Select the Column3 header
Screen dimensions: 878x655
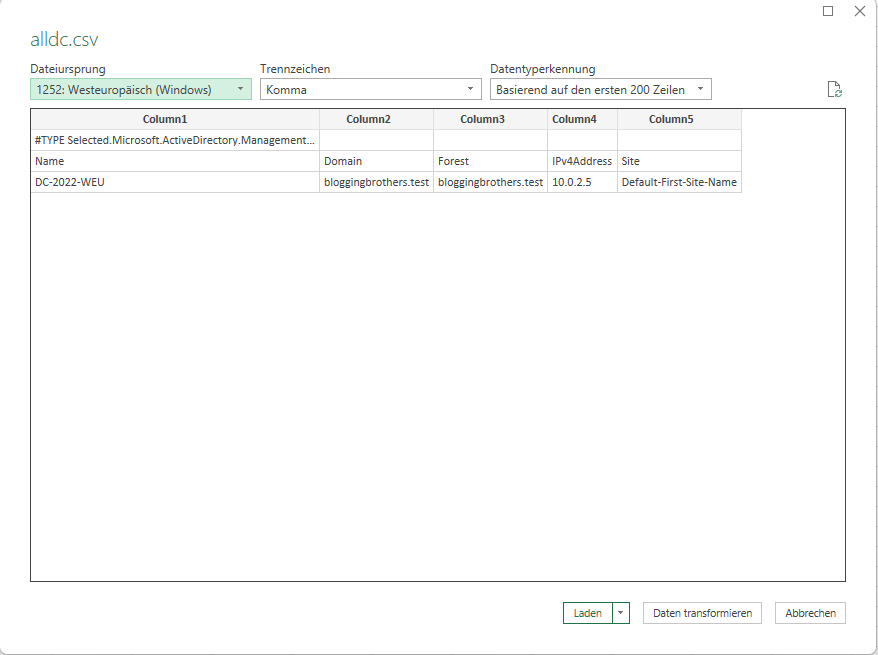pyautogui.click(x=490, y=119)
